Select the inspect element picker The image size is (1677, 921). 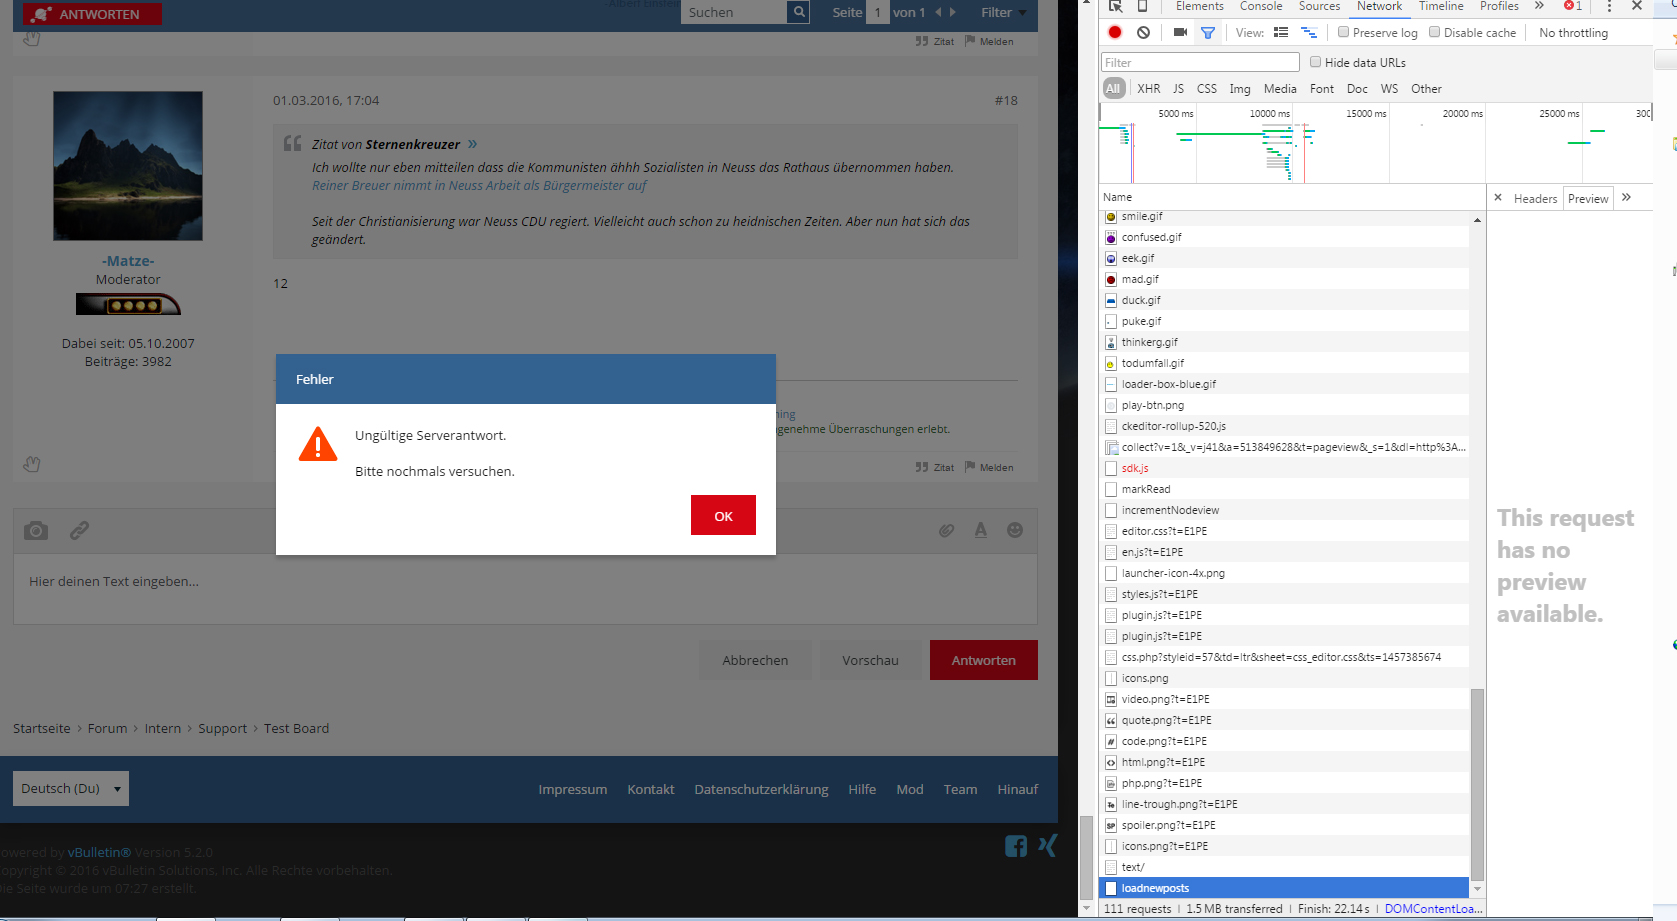tap(1116, 6)
